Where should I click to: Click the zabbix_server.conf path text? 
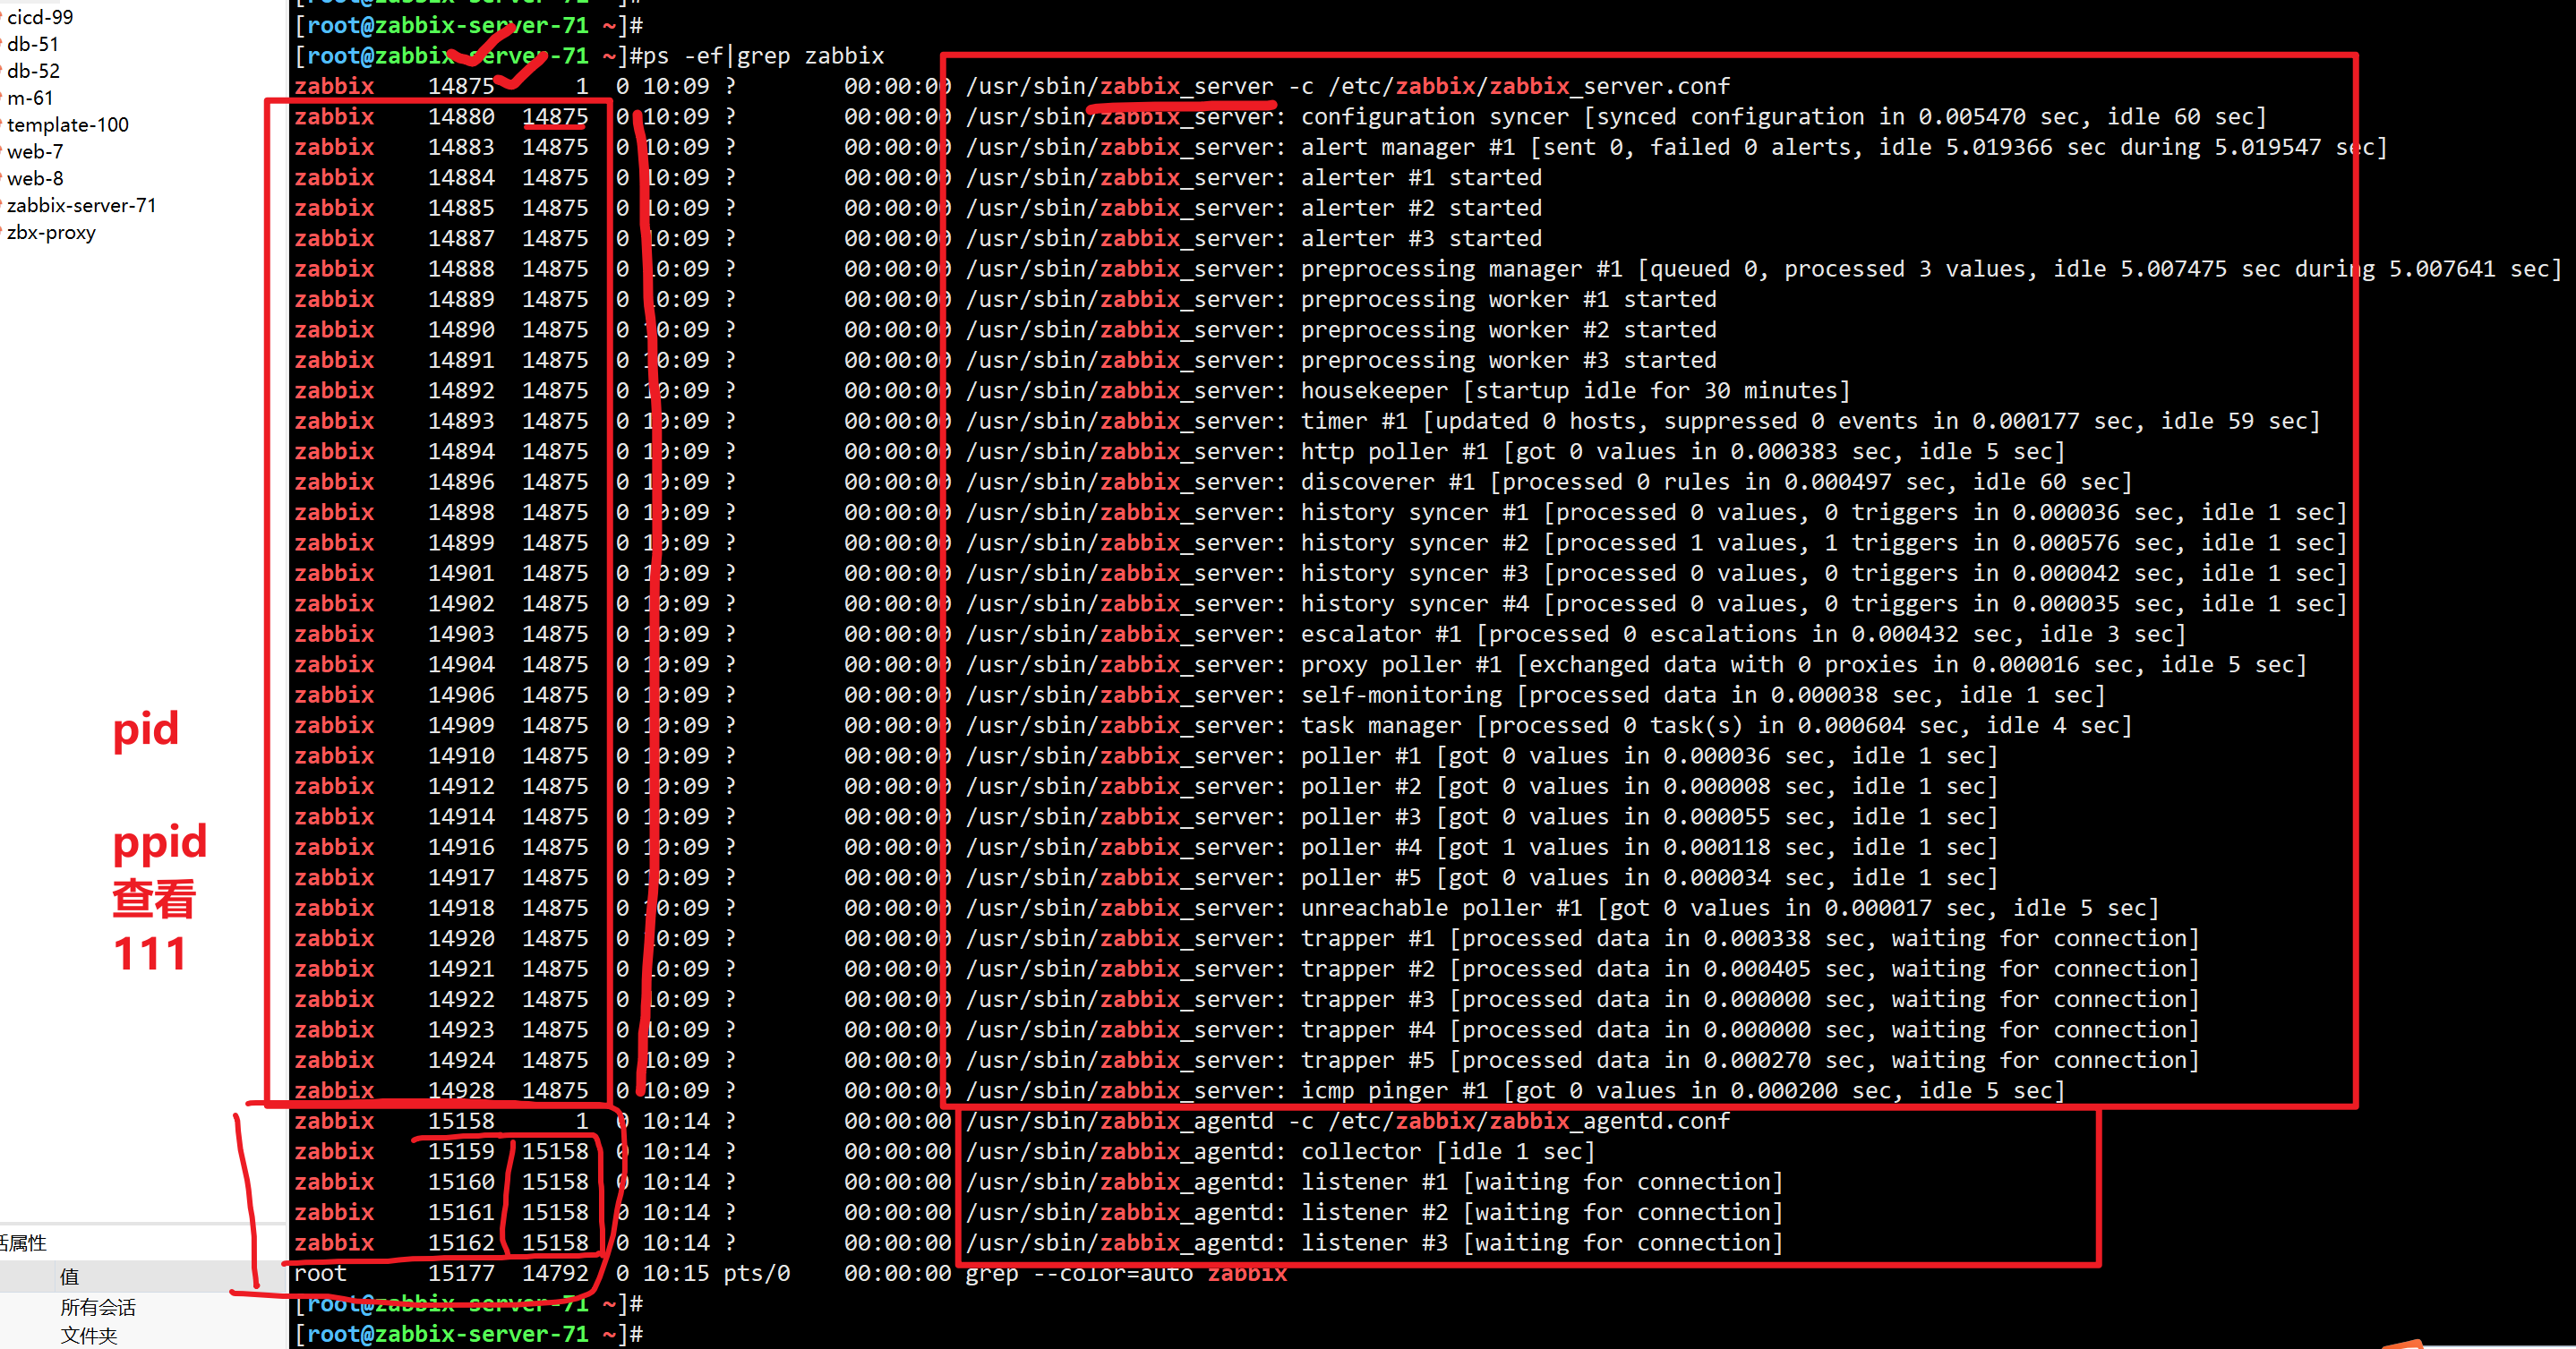1529,87
